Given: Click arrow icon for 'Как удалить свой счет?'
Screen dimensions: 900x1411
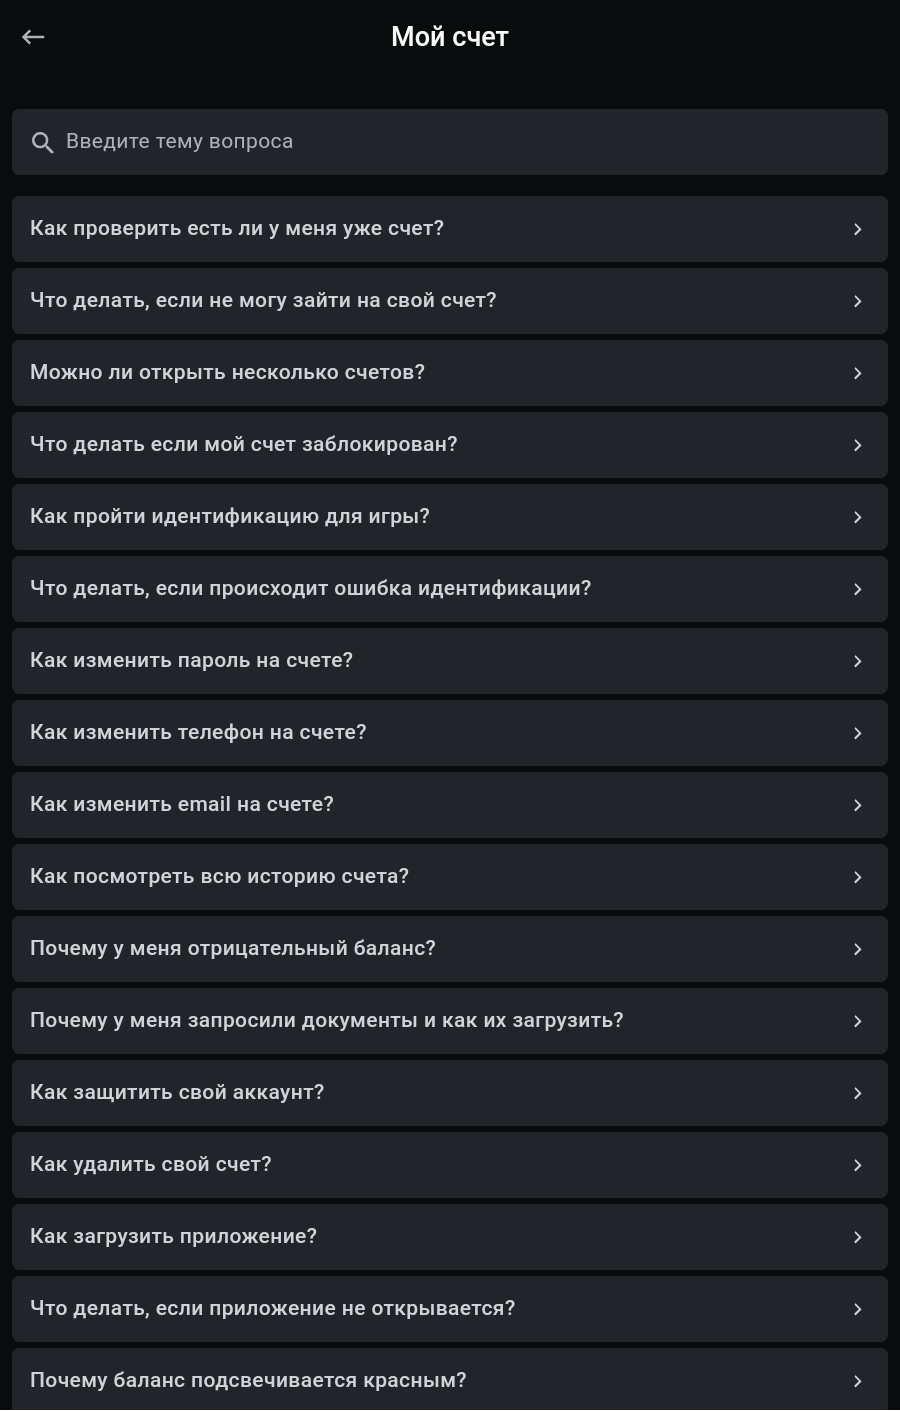Looking at the screenshot, I should point(857,1165).
